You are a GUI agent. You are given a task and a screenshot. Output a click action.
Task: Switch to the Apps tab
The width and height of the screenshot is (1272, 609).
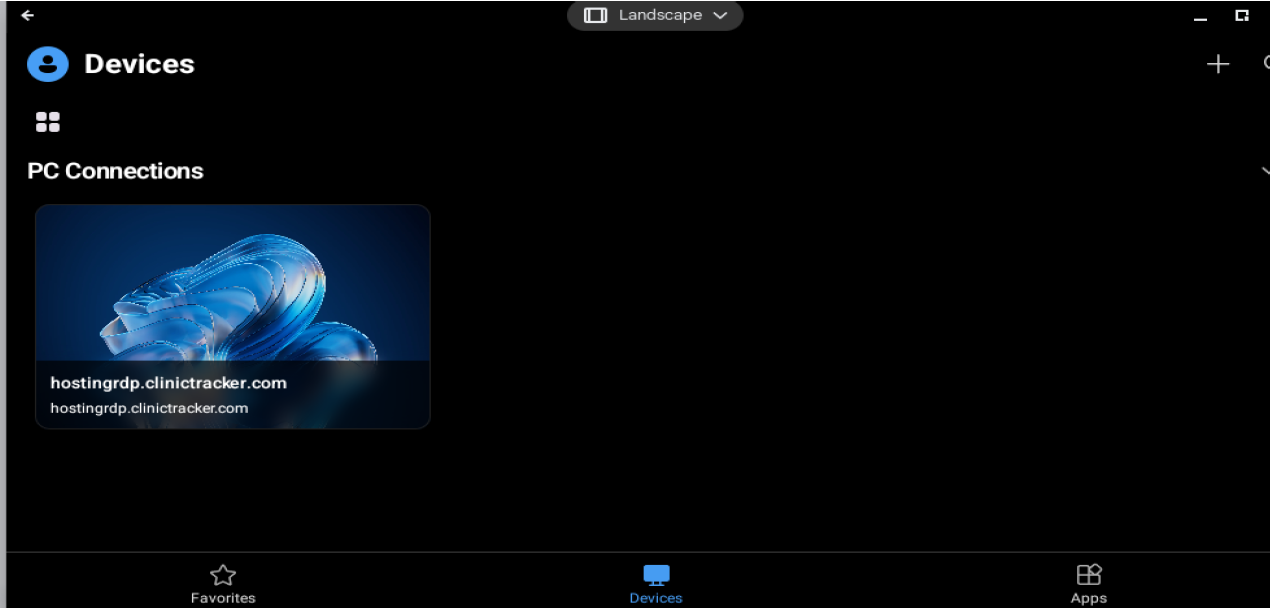[x=1089, y=584]
